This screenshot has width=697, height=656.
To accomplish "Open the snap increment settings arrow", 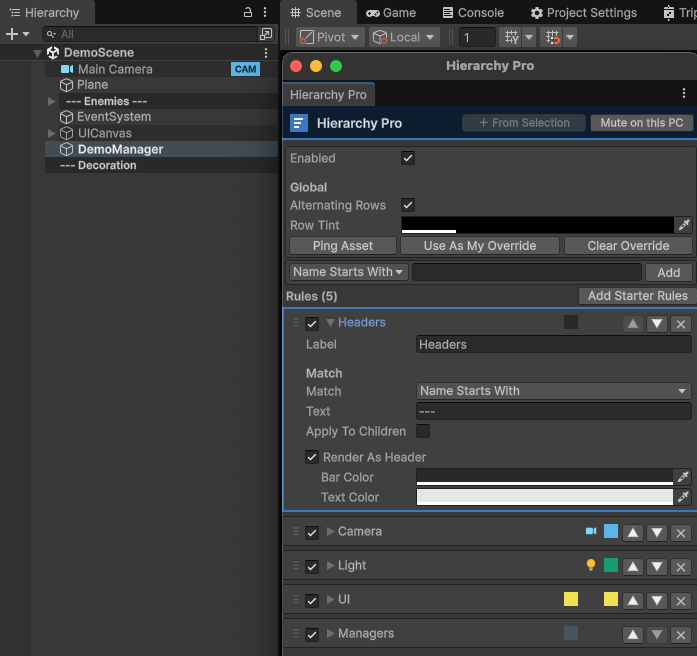I will pos(570,37).
